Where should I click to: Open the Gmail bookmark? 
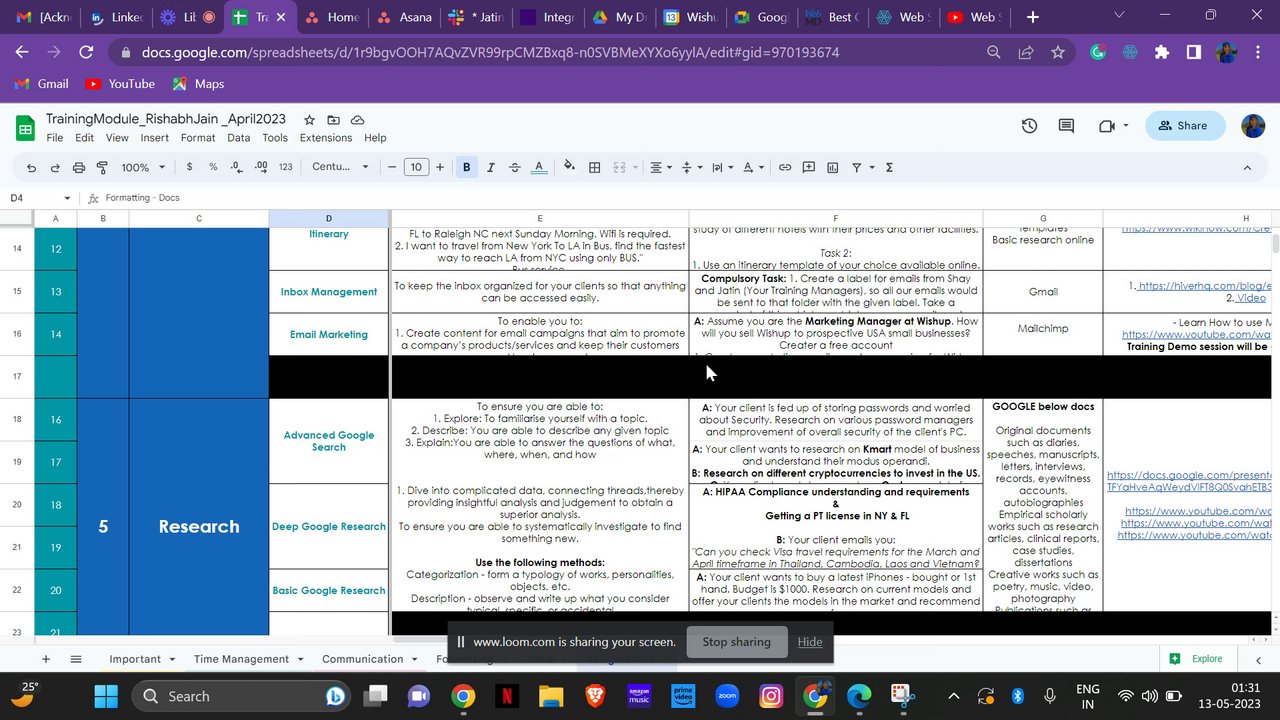point(41,84)
